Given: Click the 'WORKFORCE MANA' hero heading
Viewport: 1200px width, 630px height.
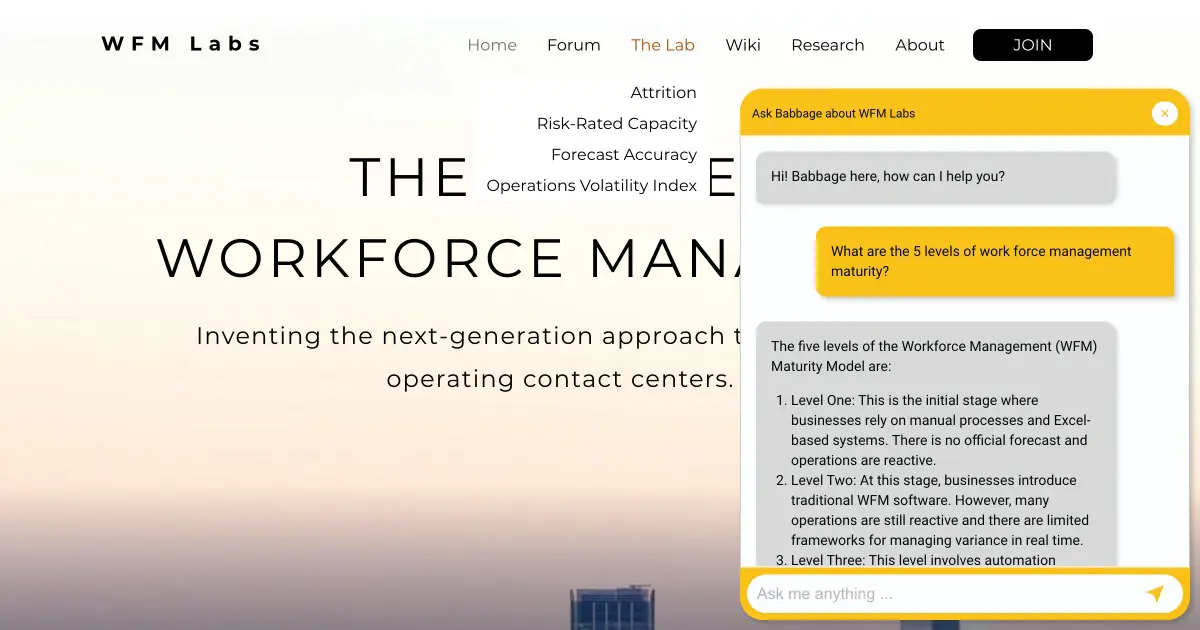Looking at the screenshot, I should (x=449, y=257).
